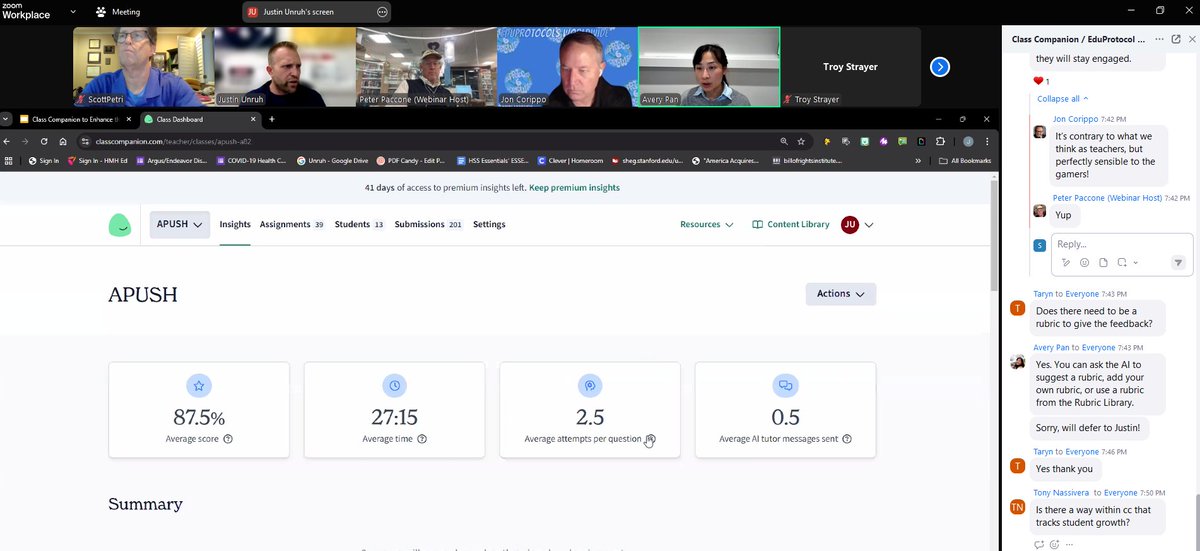1200x551 pixels.
Task: Expand hidden bookmarks overflow chevron
Action: point(918,160)
